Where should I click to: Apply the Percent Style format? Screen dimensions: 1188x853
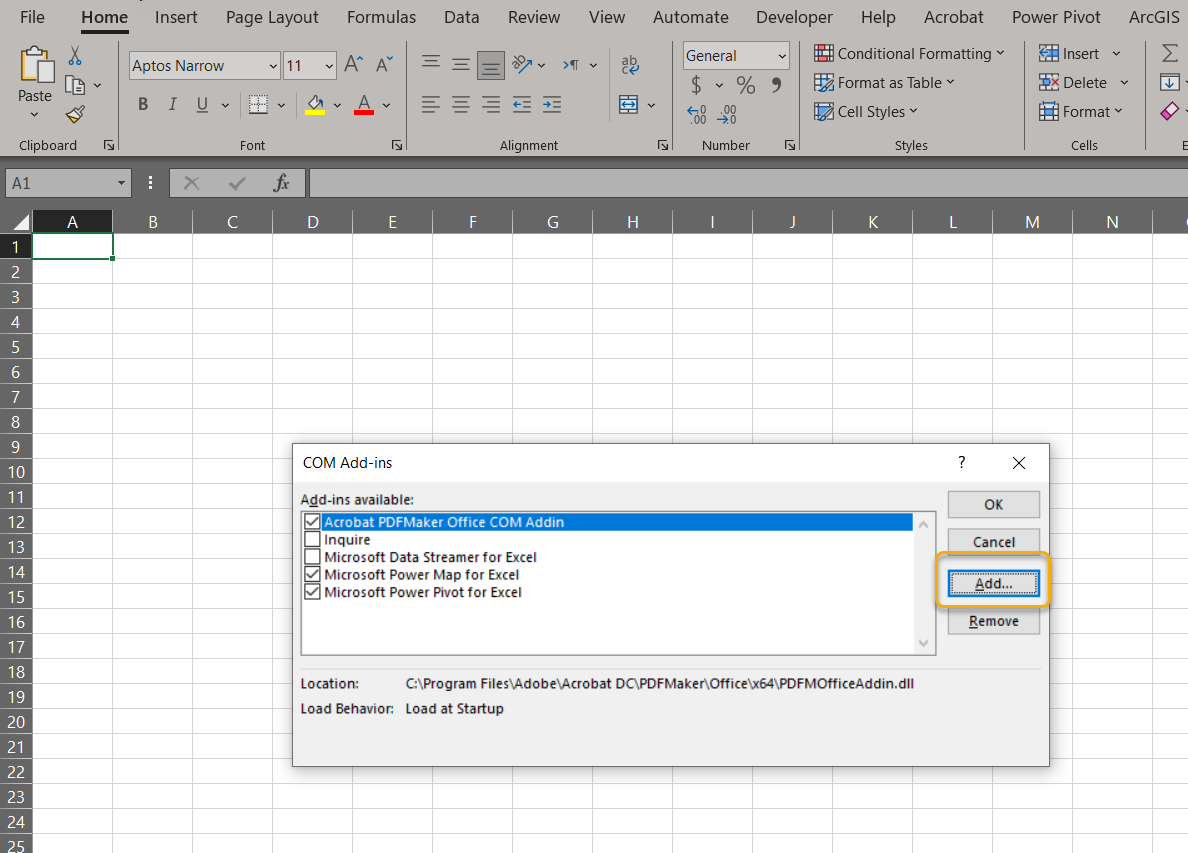(x=745, y=86)
